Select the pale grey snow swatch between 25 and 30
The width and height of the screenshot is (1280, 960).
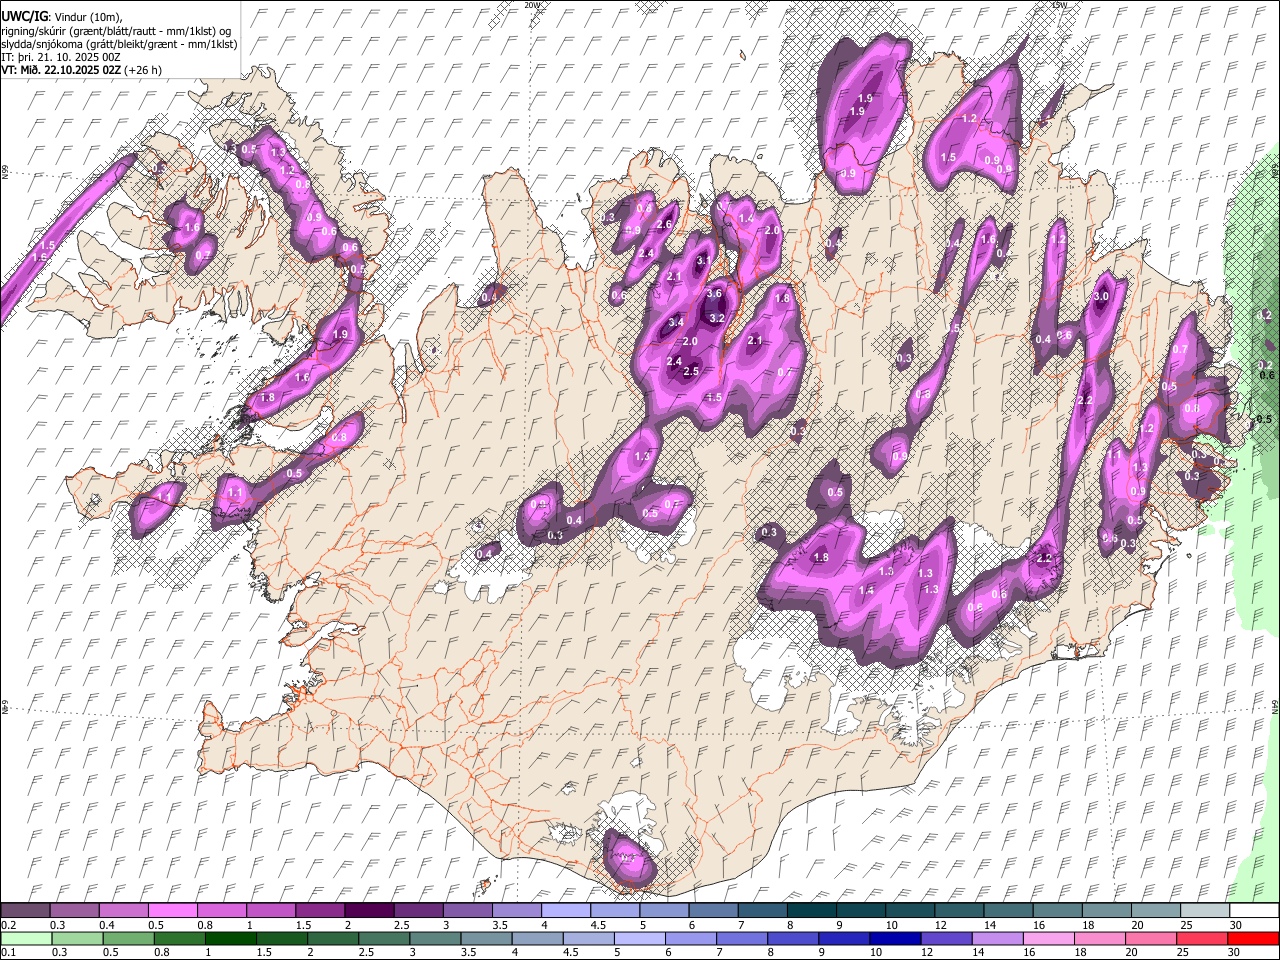pos(1203,911)
